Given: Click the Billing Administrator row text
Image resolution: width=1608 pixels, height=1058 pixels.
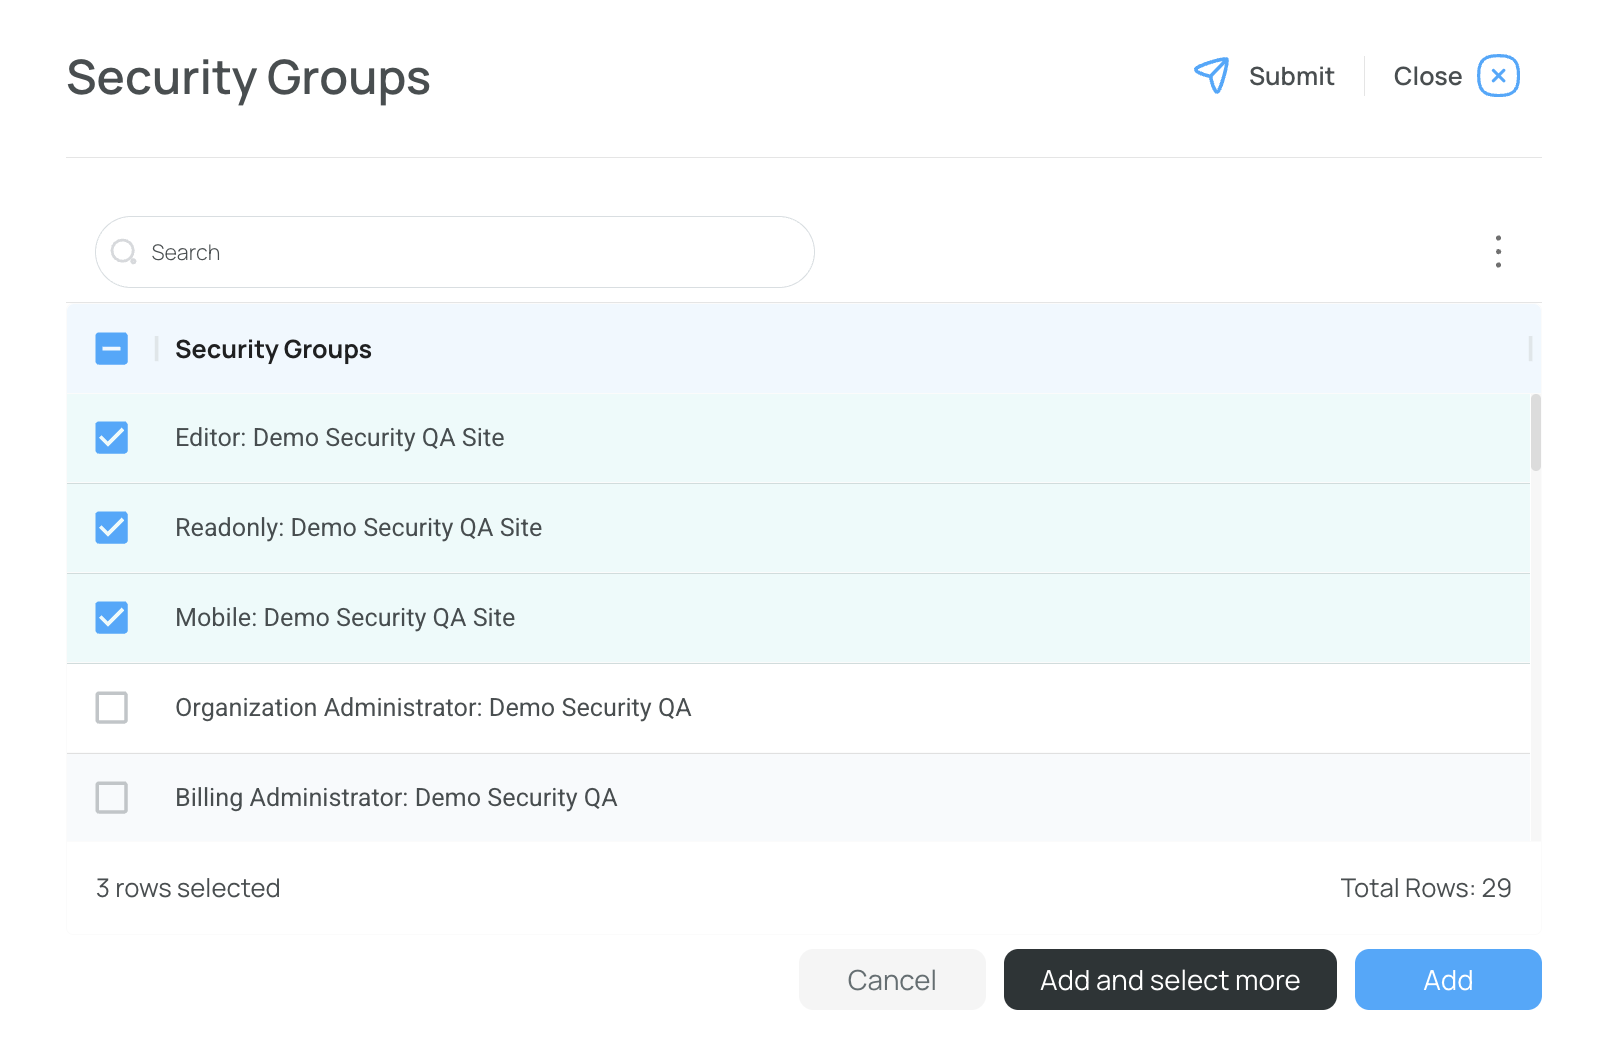Looking at the screenshot, I should point(396,798).
